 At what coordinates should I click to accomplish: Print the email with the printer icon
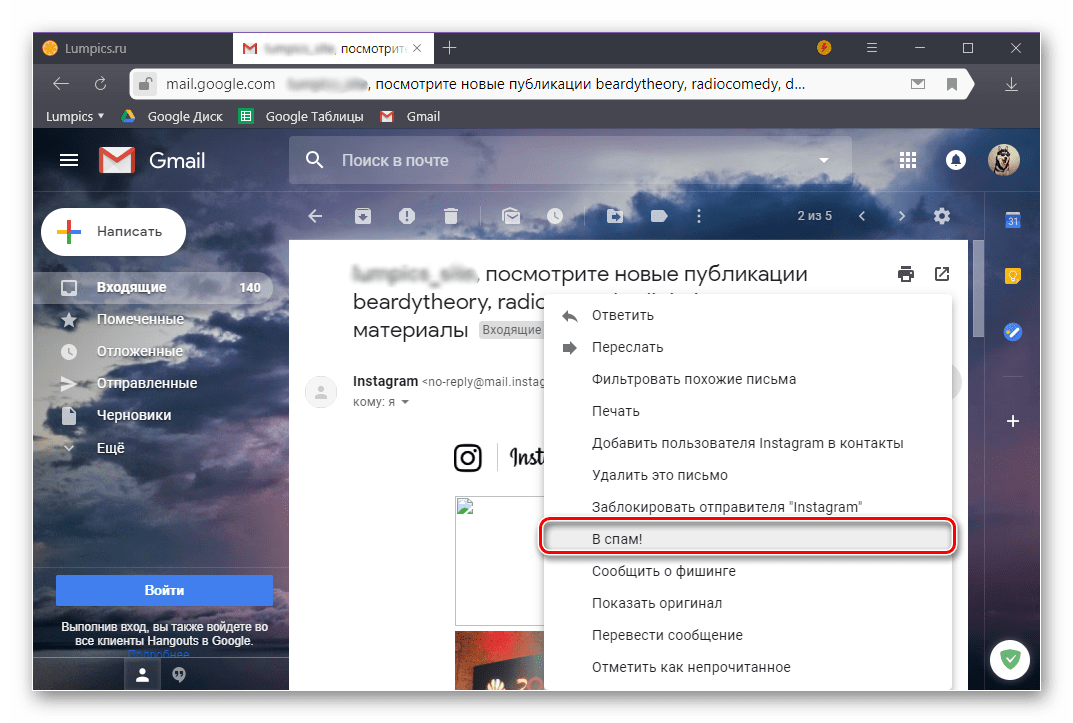coord(906,273)
